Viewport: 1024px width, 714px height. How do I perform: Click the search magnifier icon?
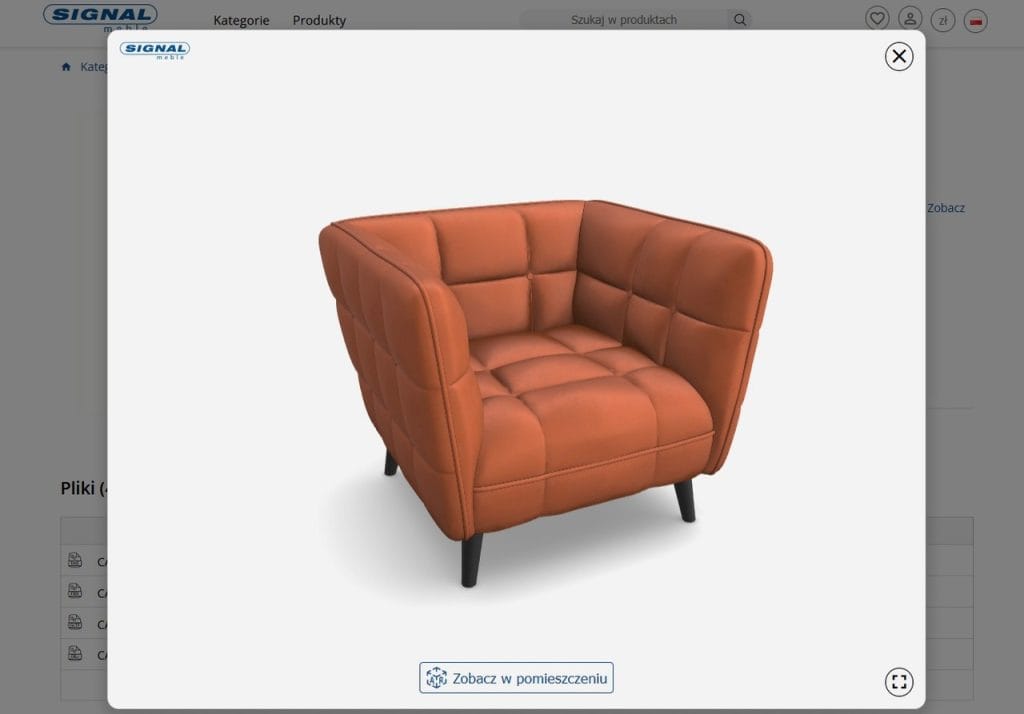[x=739, y=19]
